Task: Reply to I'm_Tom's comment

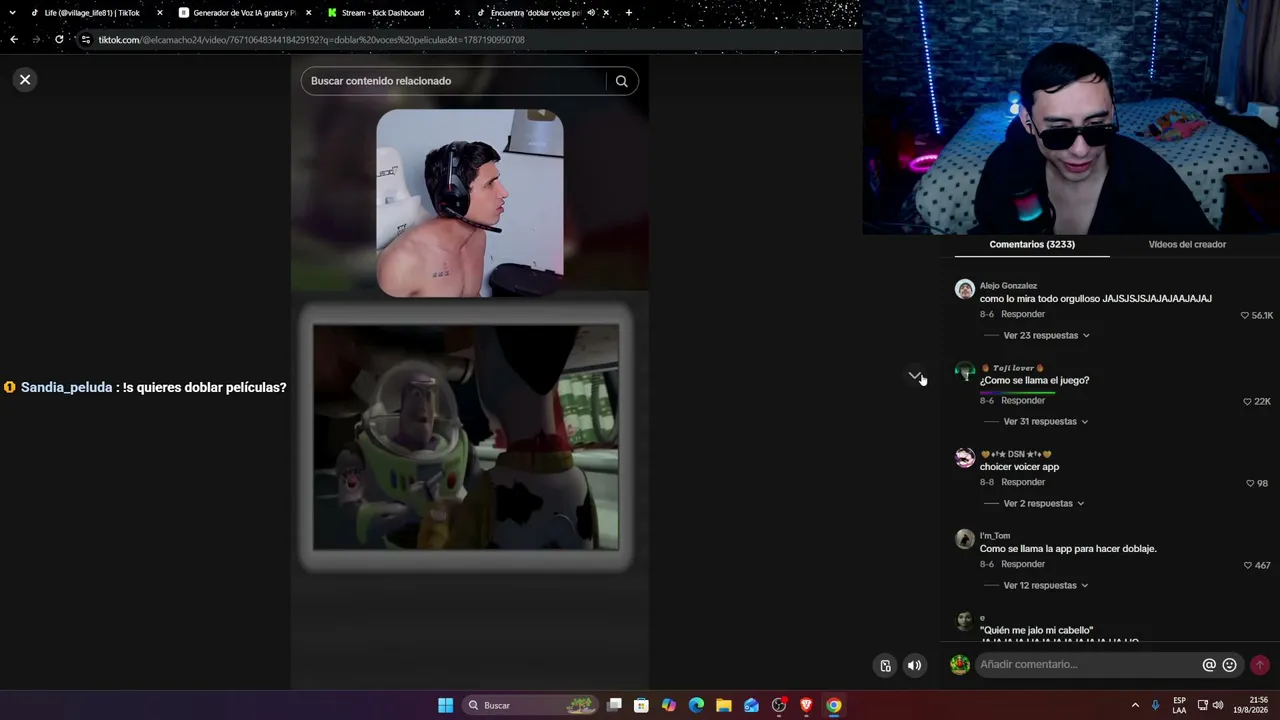Action: [x=1023, y=565]
